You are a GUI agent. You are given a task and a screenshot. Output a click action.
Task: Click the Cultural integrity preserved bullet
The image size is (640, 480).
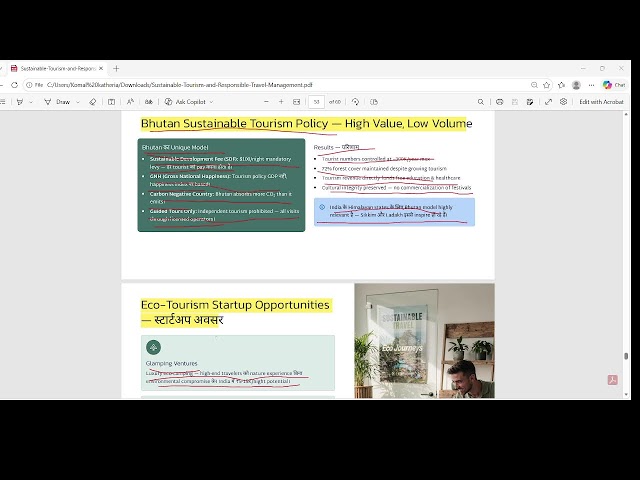click(396, 188)
